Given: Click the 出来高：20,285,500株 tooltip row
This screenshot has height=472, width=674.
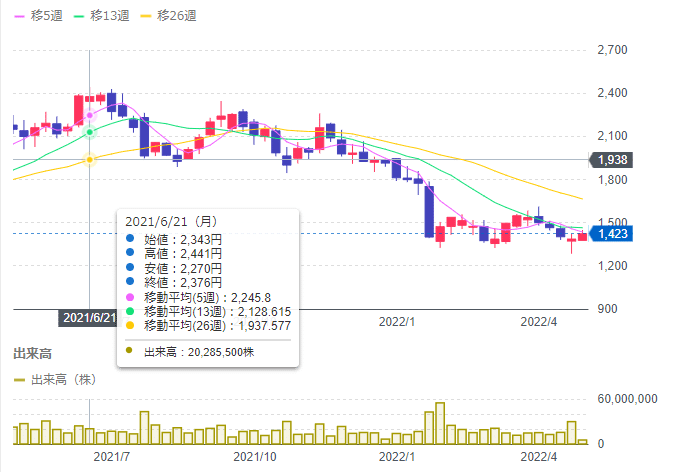Looking at the screenshot, I should (x=190, y=352).
